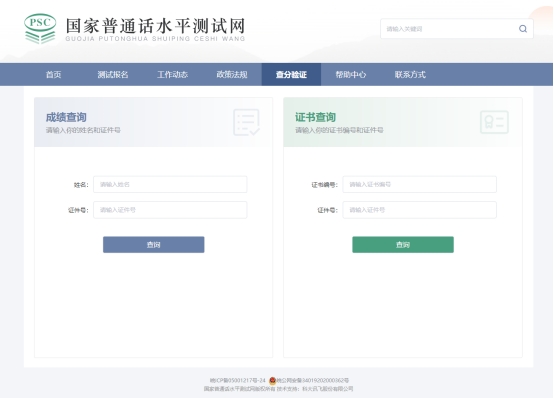
Task: Focus the keyword search input field
Action: click(x=449, y=29)
